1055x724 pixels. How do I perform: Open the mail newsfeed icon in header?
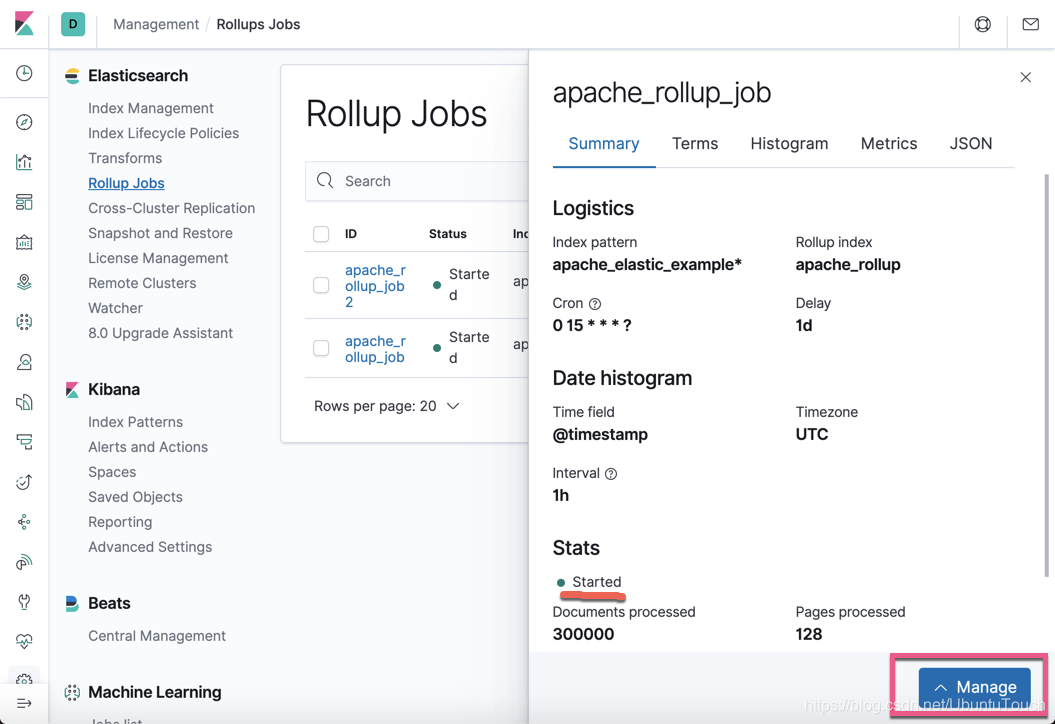tap(1030, 24)
